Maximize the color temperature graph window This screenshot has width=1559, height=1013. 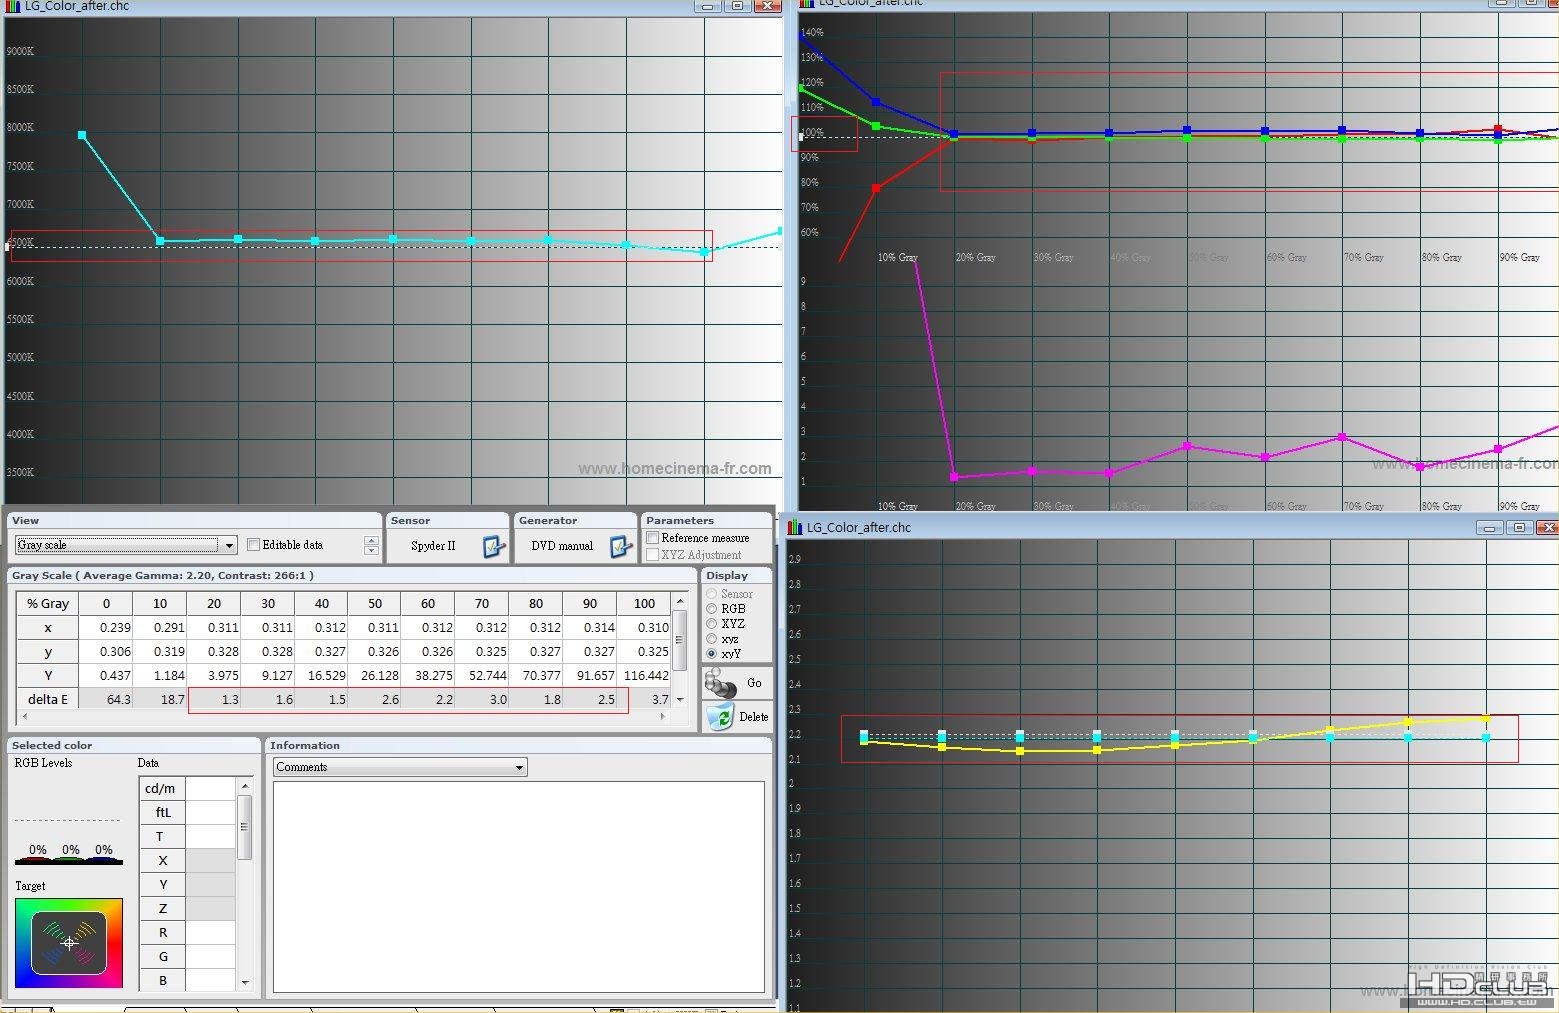point(738,6)
